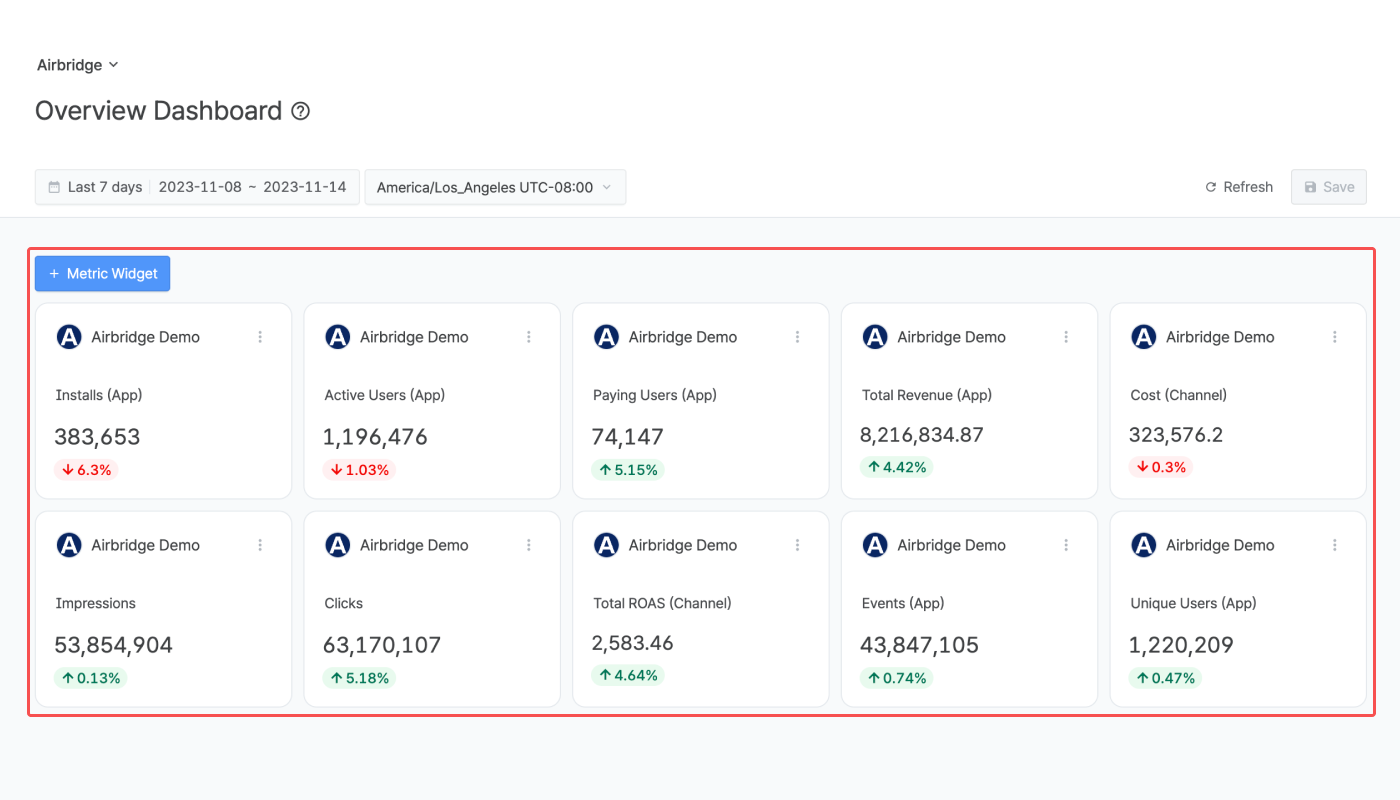Click the 0.47% increase badge on Unique Users
The height and width of the screenshot is (800, 1400).
(x=1165, y=678)
